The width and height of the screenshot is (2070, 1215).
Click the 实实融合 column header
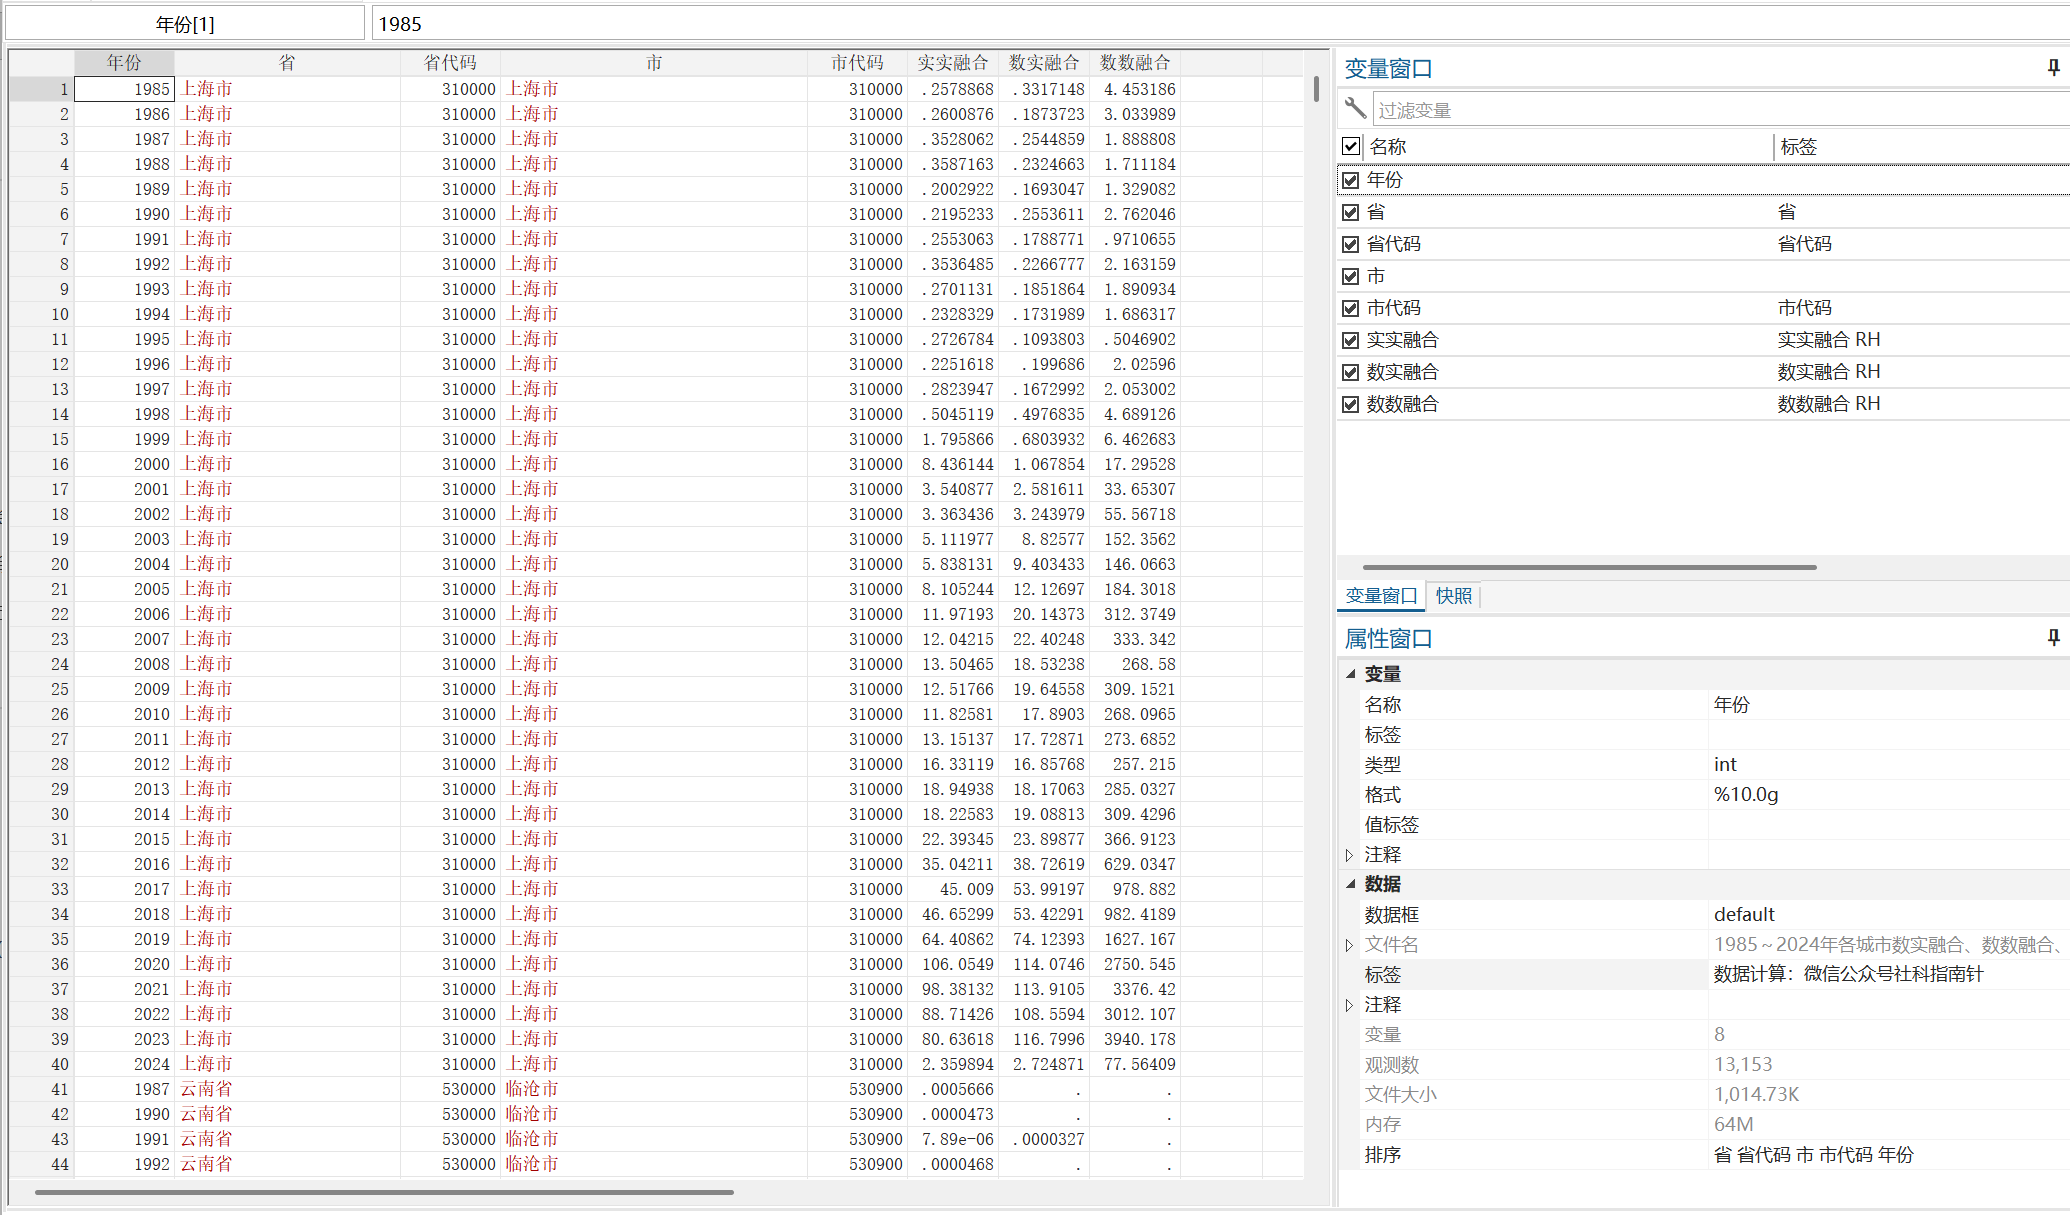[952, 63]
